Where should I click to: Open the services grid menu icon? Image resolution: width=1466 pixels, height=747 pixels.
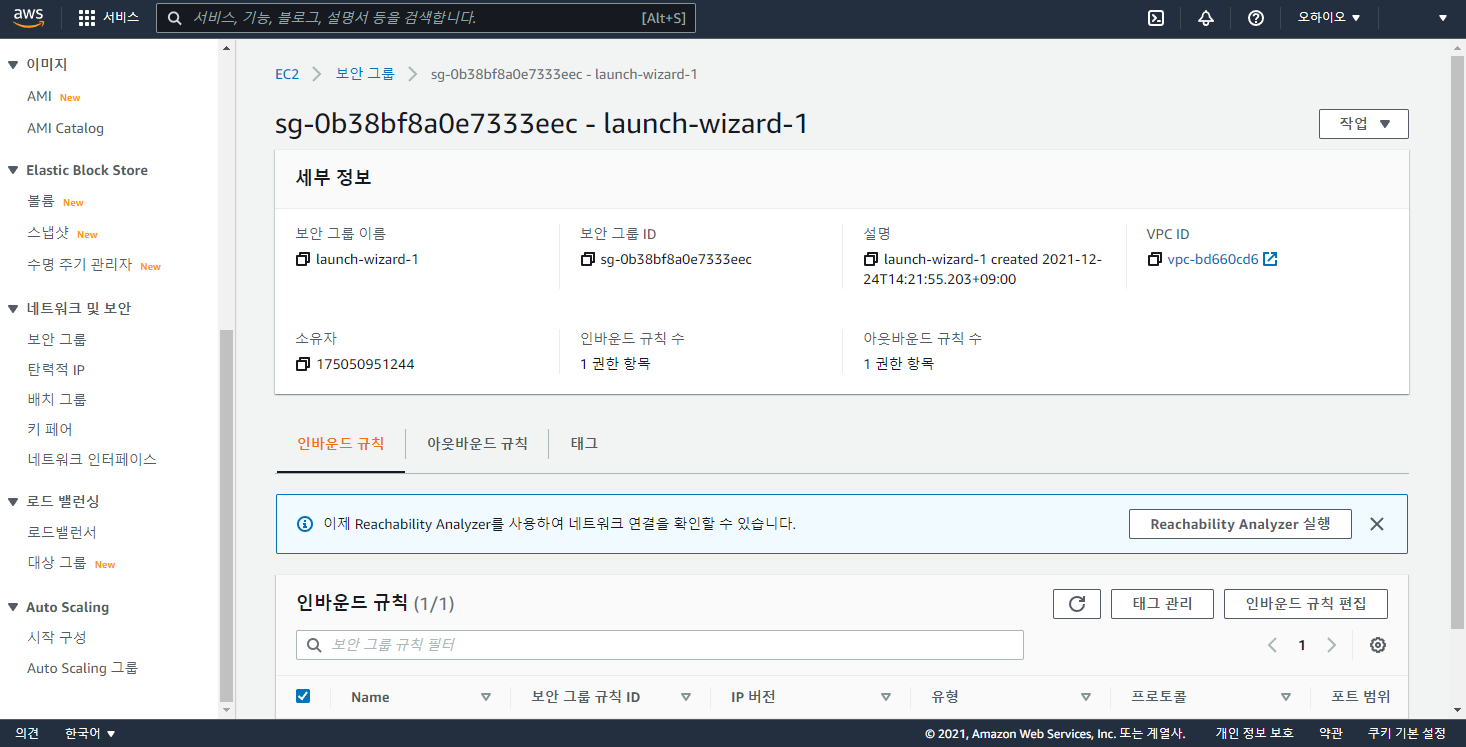[x=87, y=18]
